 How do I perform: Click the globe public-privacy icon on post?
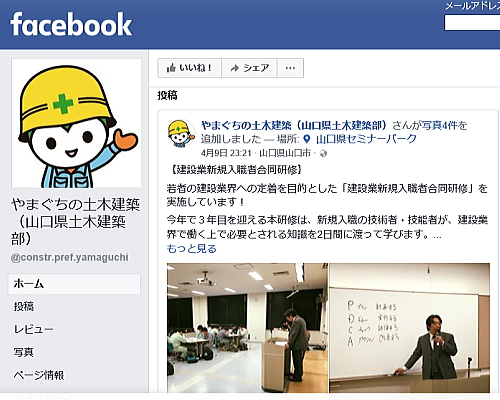pyautogui.click(x=323, y=153)
